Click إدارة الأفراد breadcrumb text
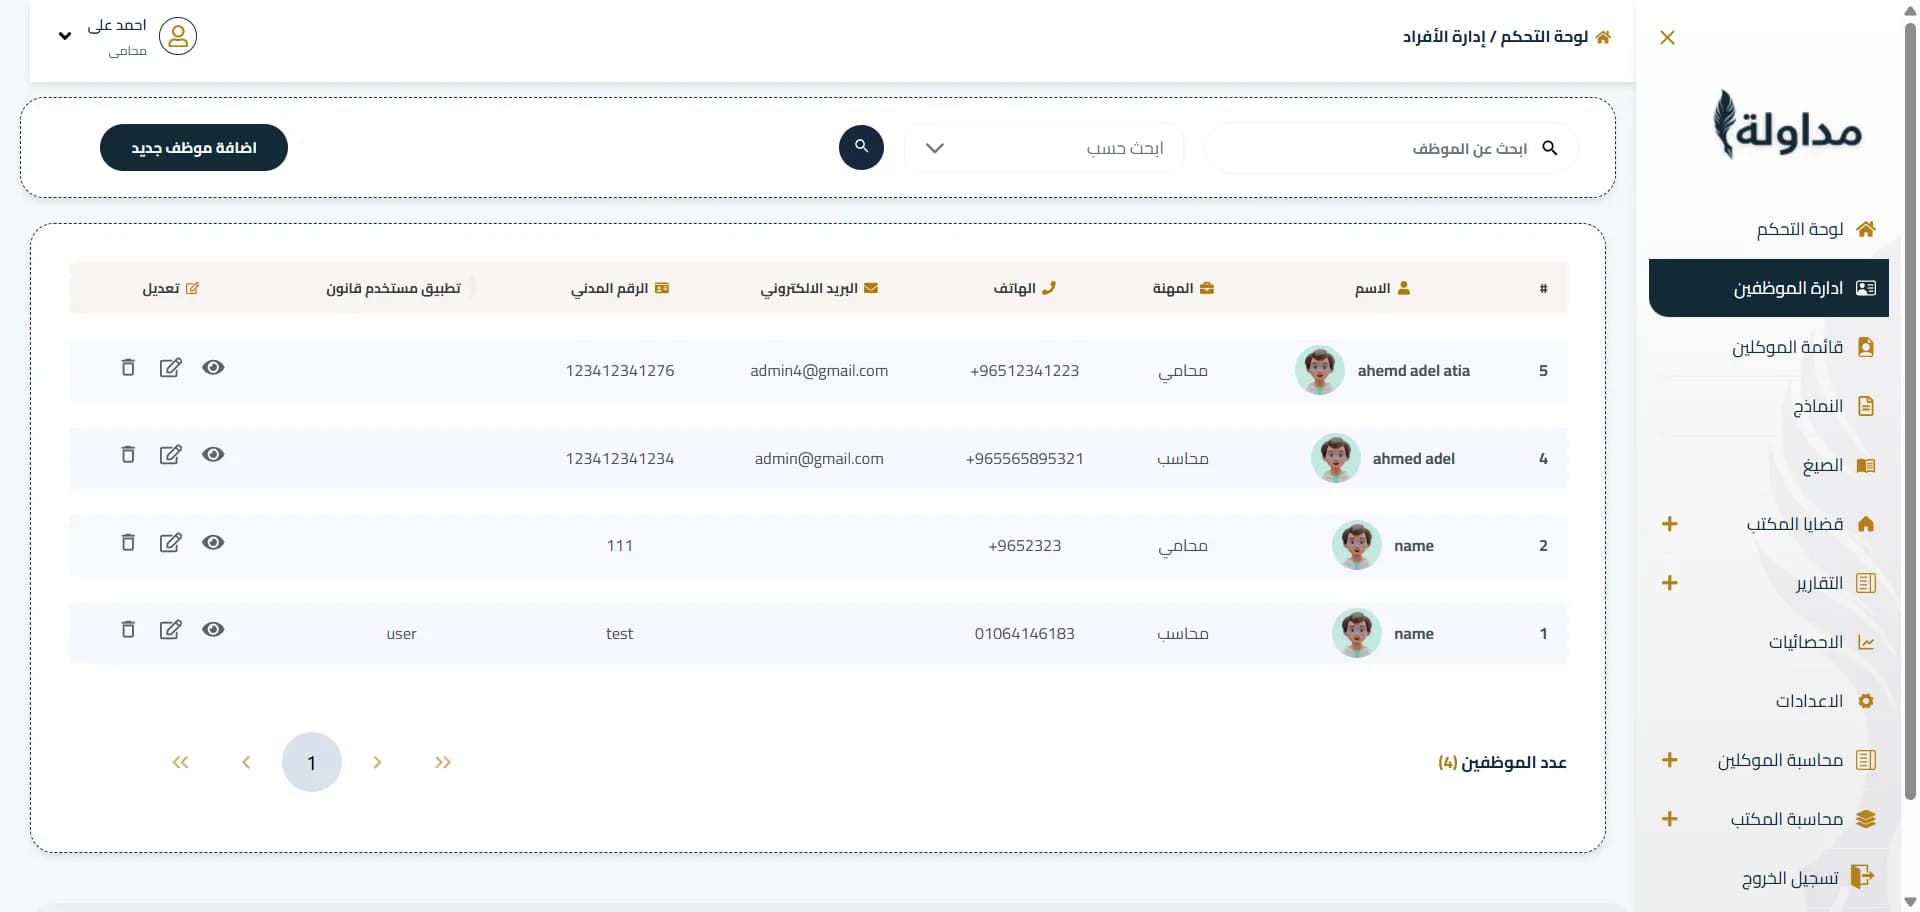 [x=1444, y=37]
